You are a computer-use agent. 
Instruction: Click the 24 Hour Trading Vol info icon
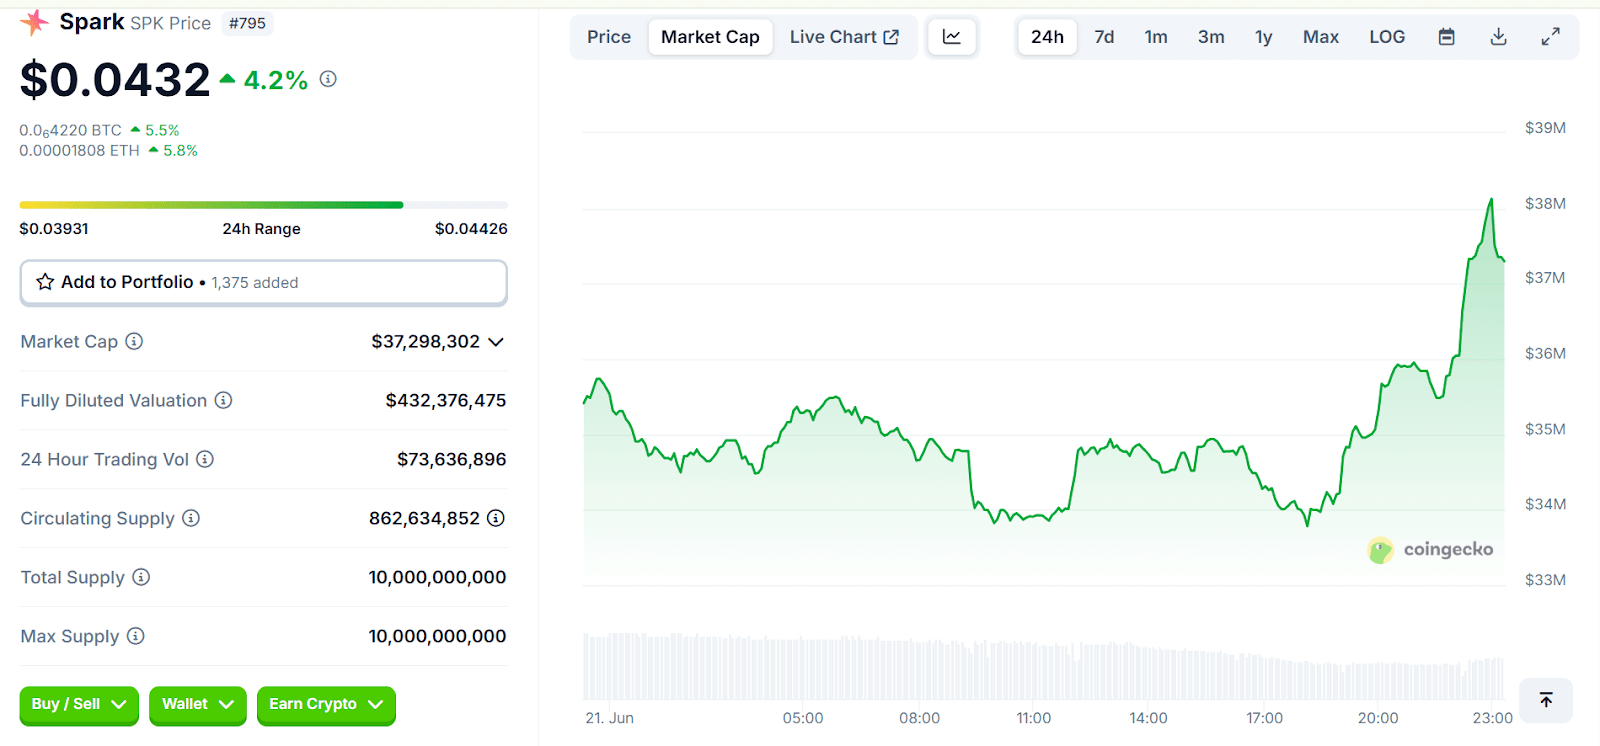pyautogui.click(x=205, y=459)
